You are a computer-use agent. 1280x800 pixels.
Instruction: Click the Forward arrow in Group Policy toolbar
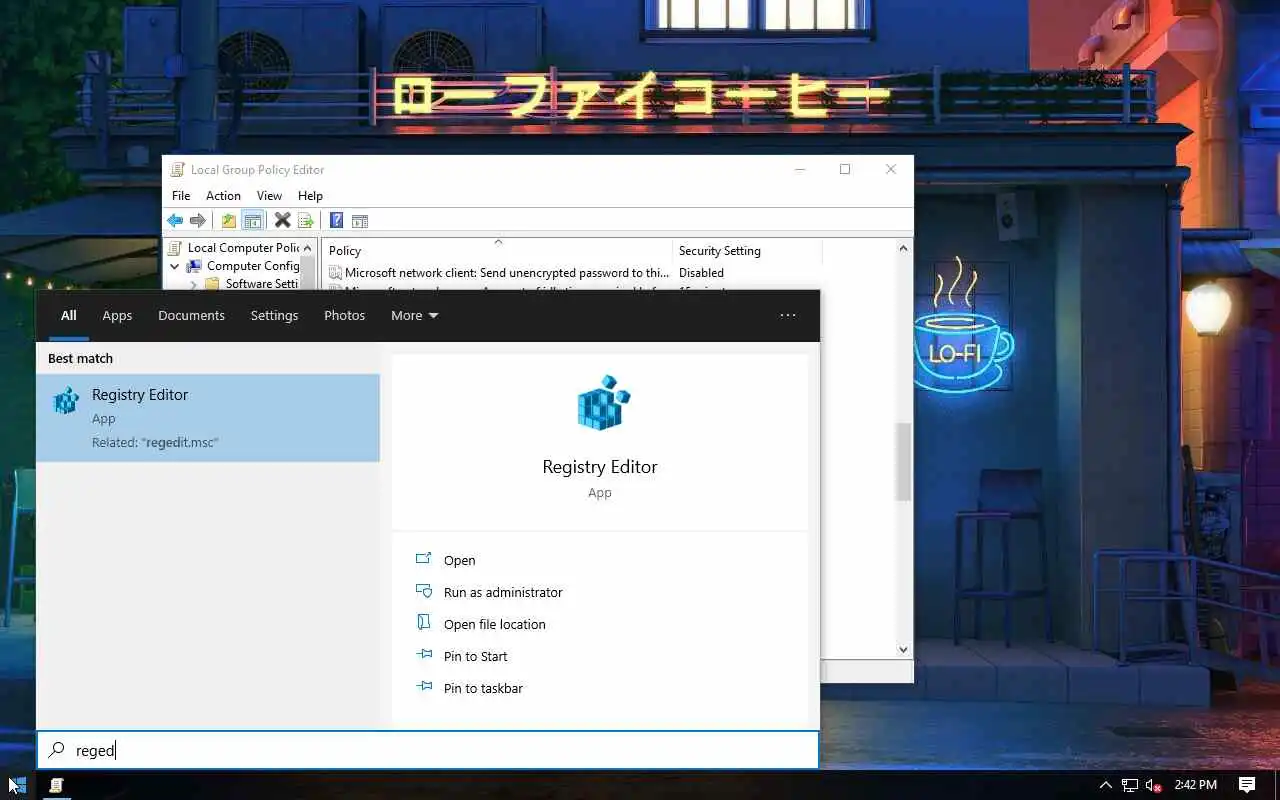coord(198,221)
